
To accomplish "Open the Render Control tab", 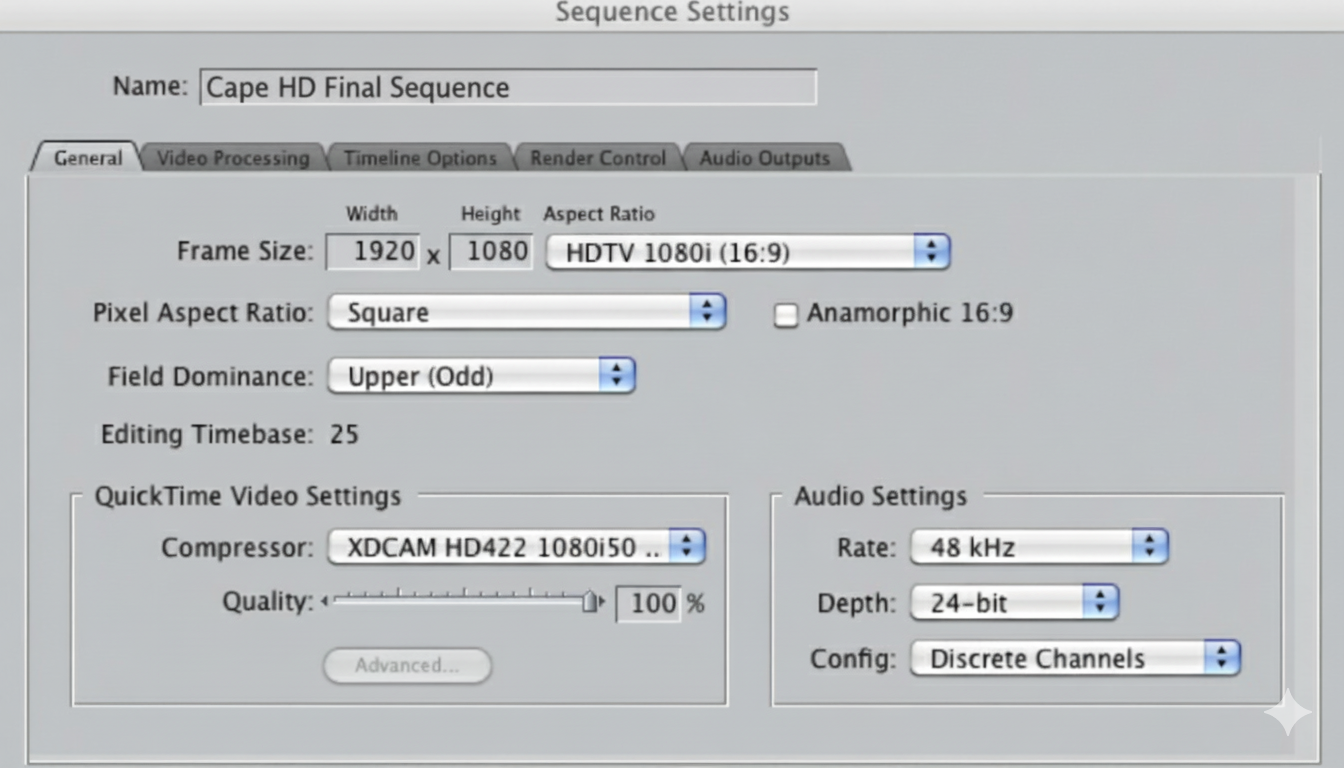I will click(x=597, y=158).
